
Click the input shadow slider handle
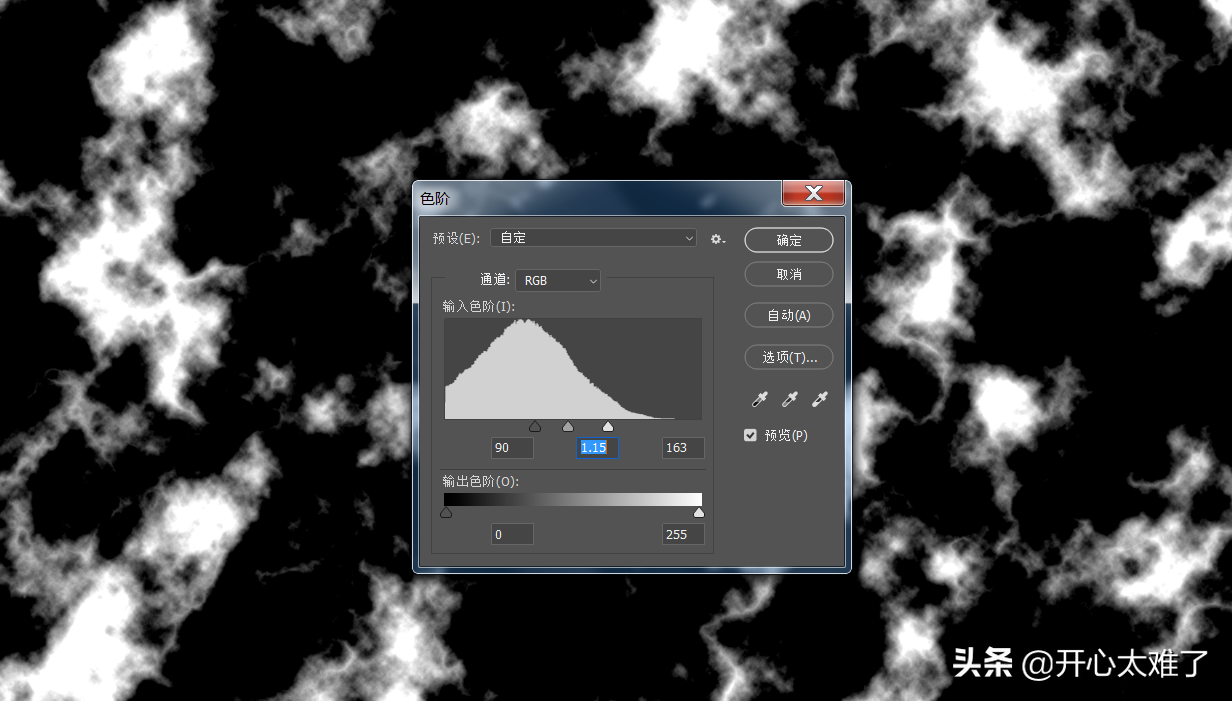[535, 427]
